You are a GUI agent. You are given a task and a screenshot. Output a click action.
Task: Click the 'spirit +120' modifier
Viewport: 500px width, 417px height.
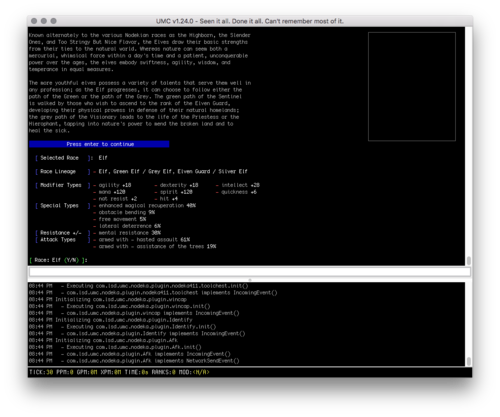pyautogui.click(x=176, y=192)
